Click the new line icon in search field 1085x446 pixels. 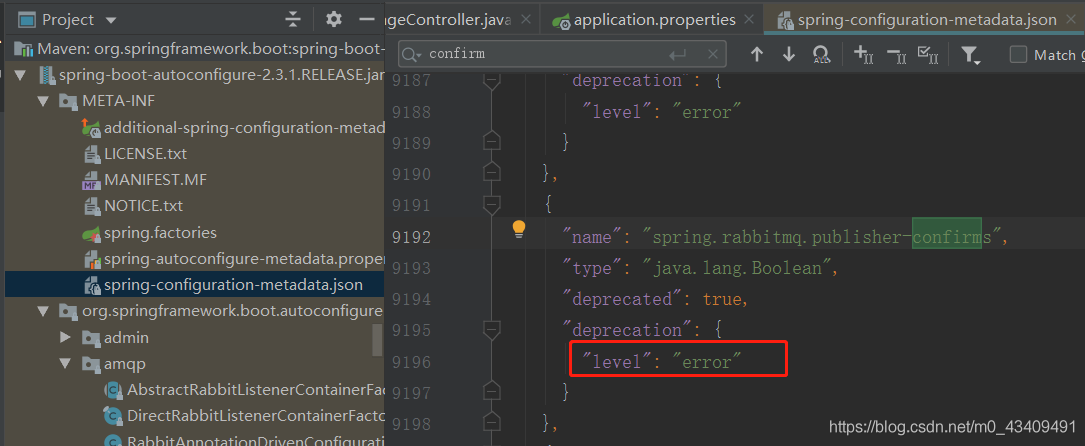coord(677,54)
